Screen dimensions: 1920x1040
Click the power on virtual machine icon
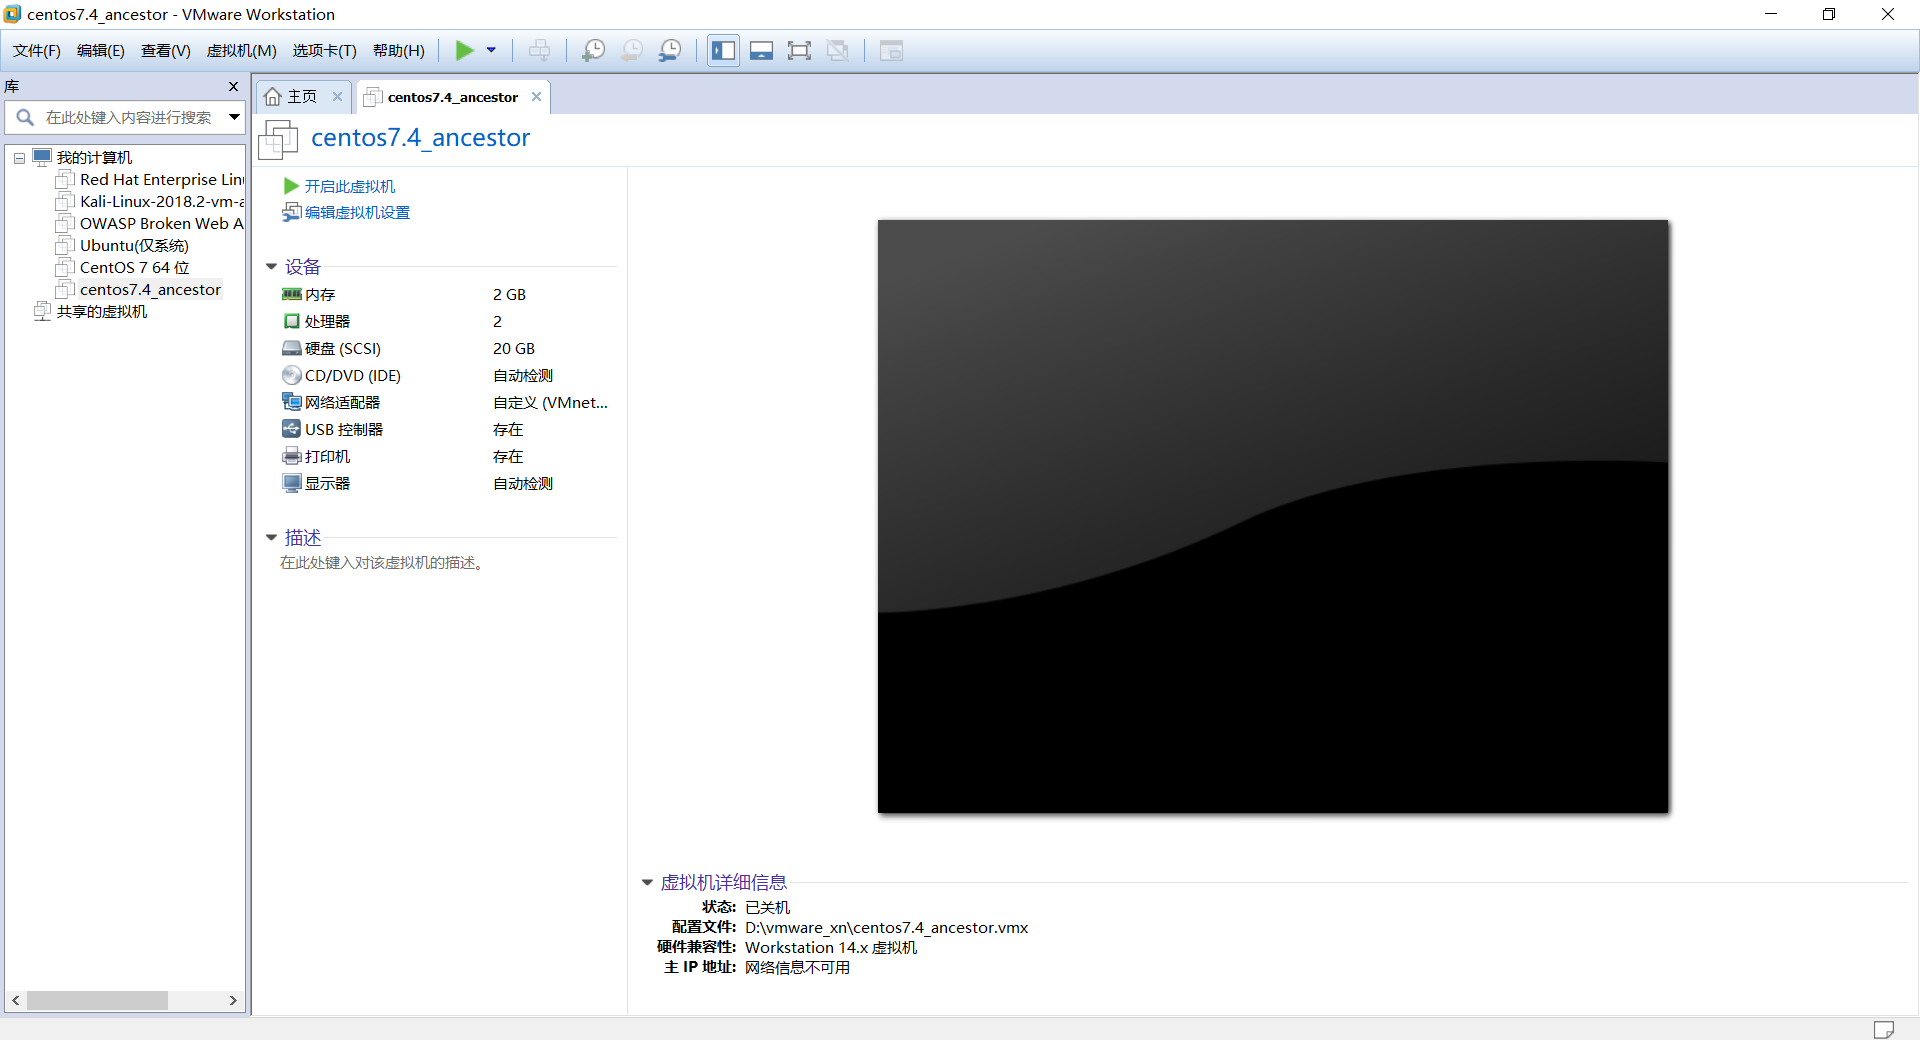466,50
